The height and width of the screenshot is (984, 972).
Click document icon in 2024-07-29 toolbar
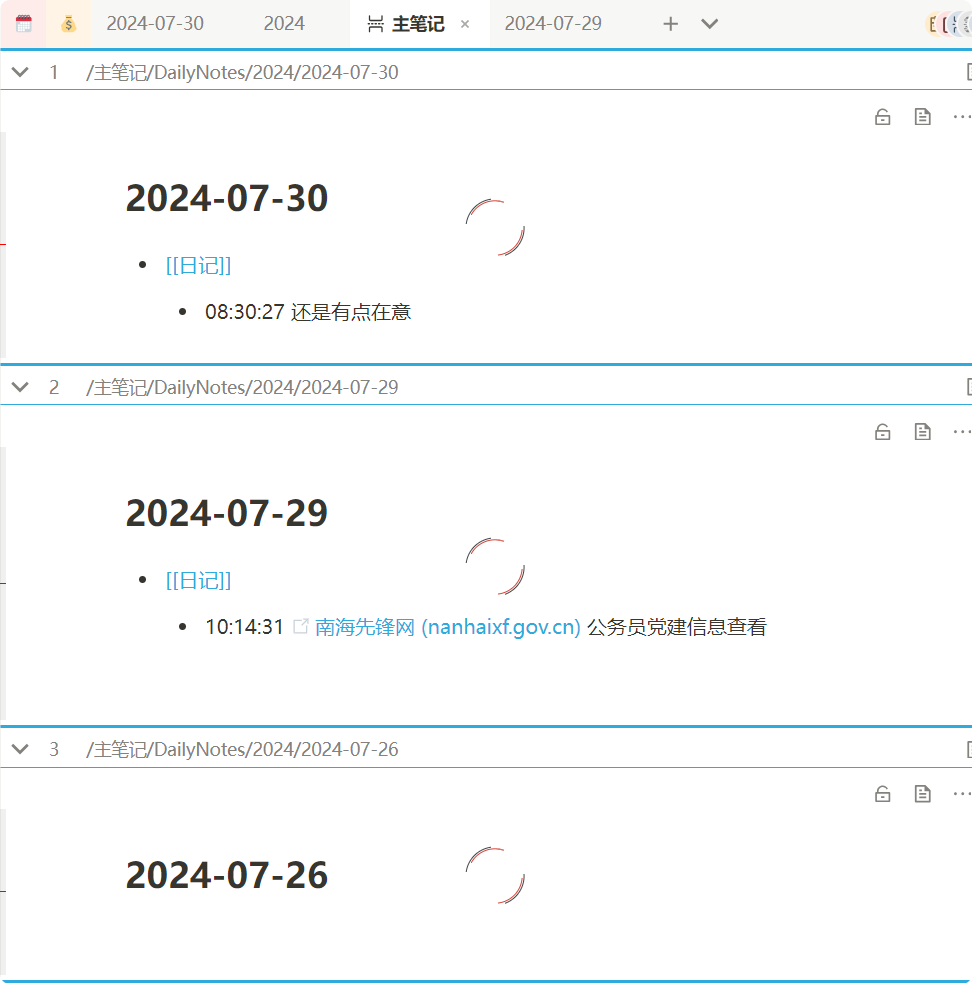click(x=922, y=432)
